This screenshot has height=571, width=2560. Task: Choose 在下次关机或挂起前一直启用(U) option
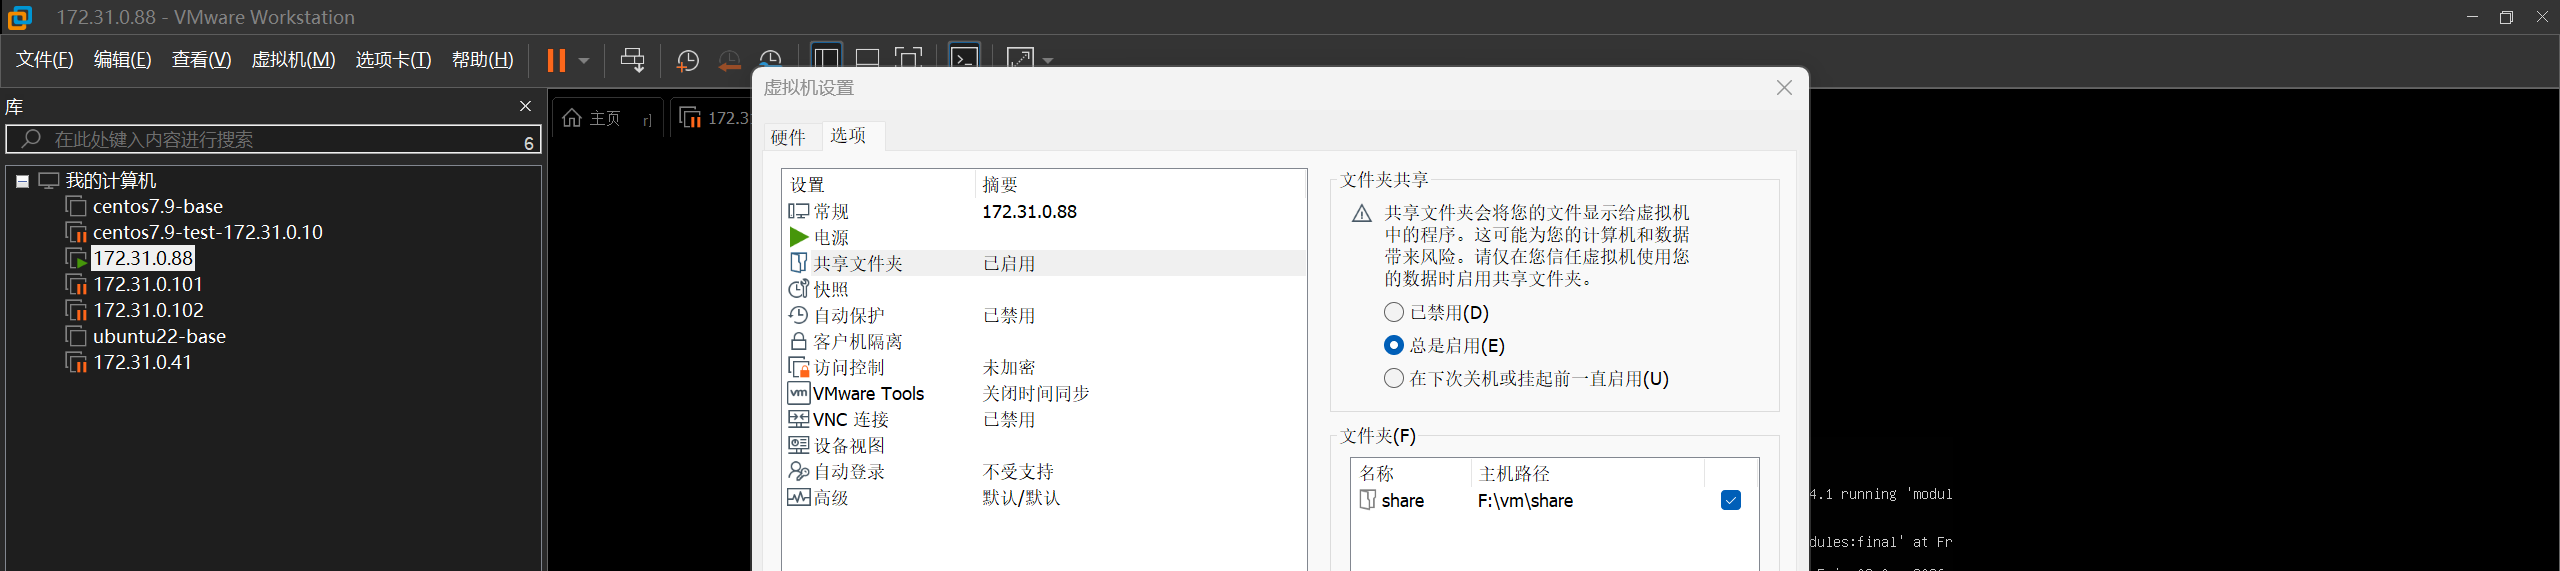click(x=1393, y=378)
